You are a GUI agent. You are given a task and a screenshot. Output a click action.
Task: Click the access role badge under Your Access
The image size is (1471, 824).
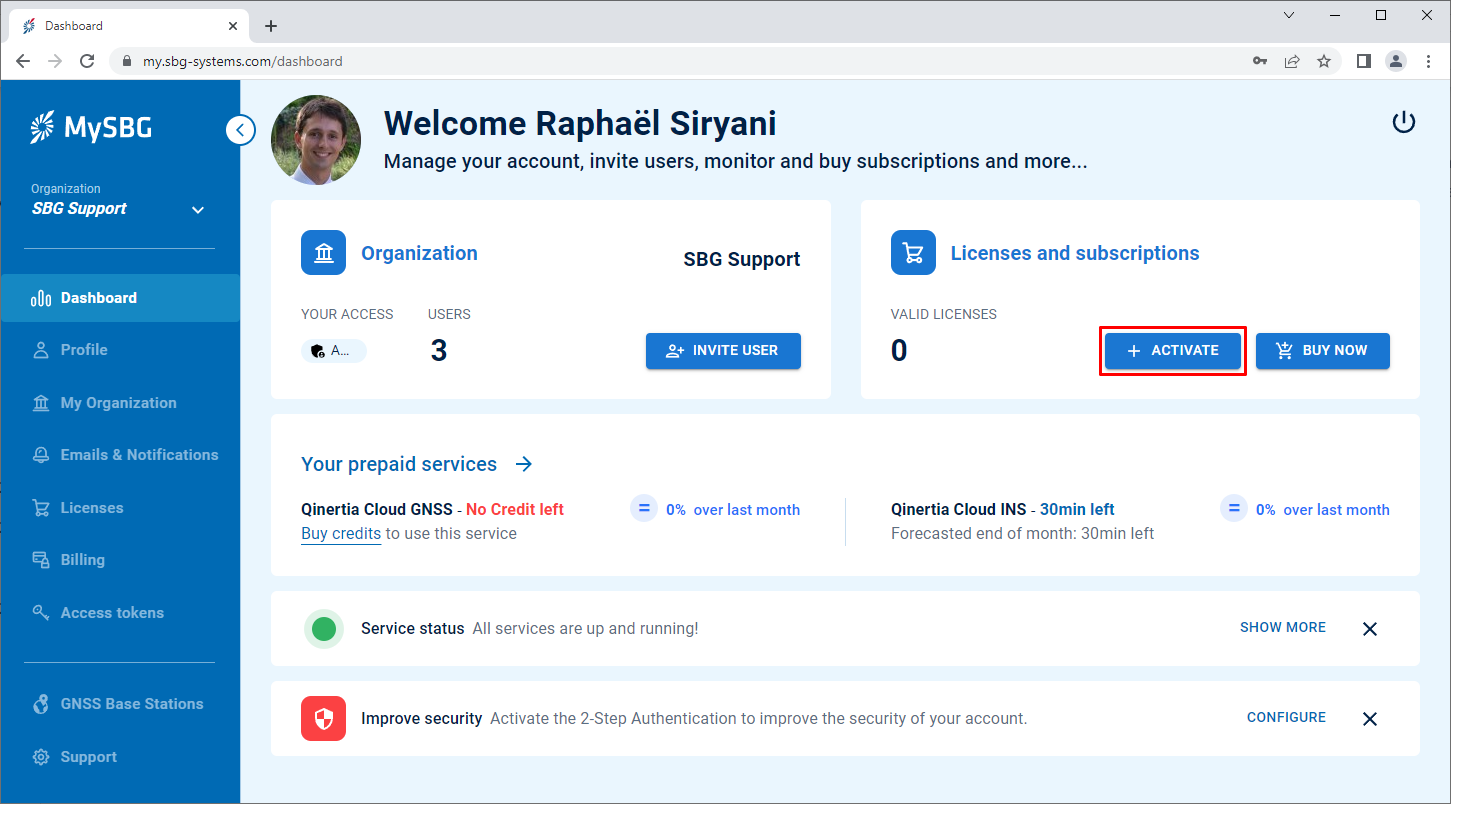(334, 351)
